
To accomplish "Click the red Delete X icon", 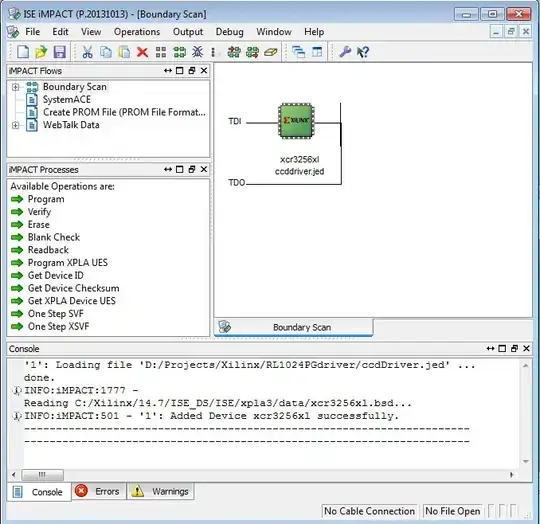I will (142, 52).
